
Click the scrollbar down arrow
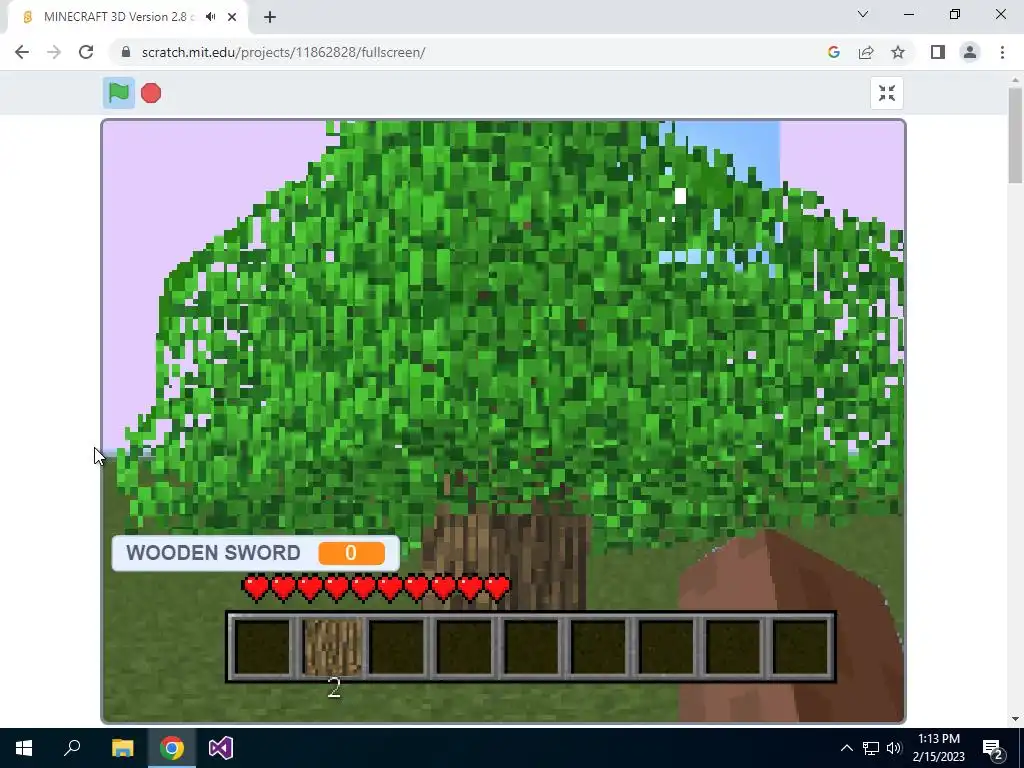pyautogui.click(x=1015, y=719)
